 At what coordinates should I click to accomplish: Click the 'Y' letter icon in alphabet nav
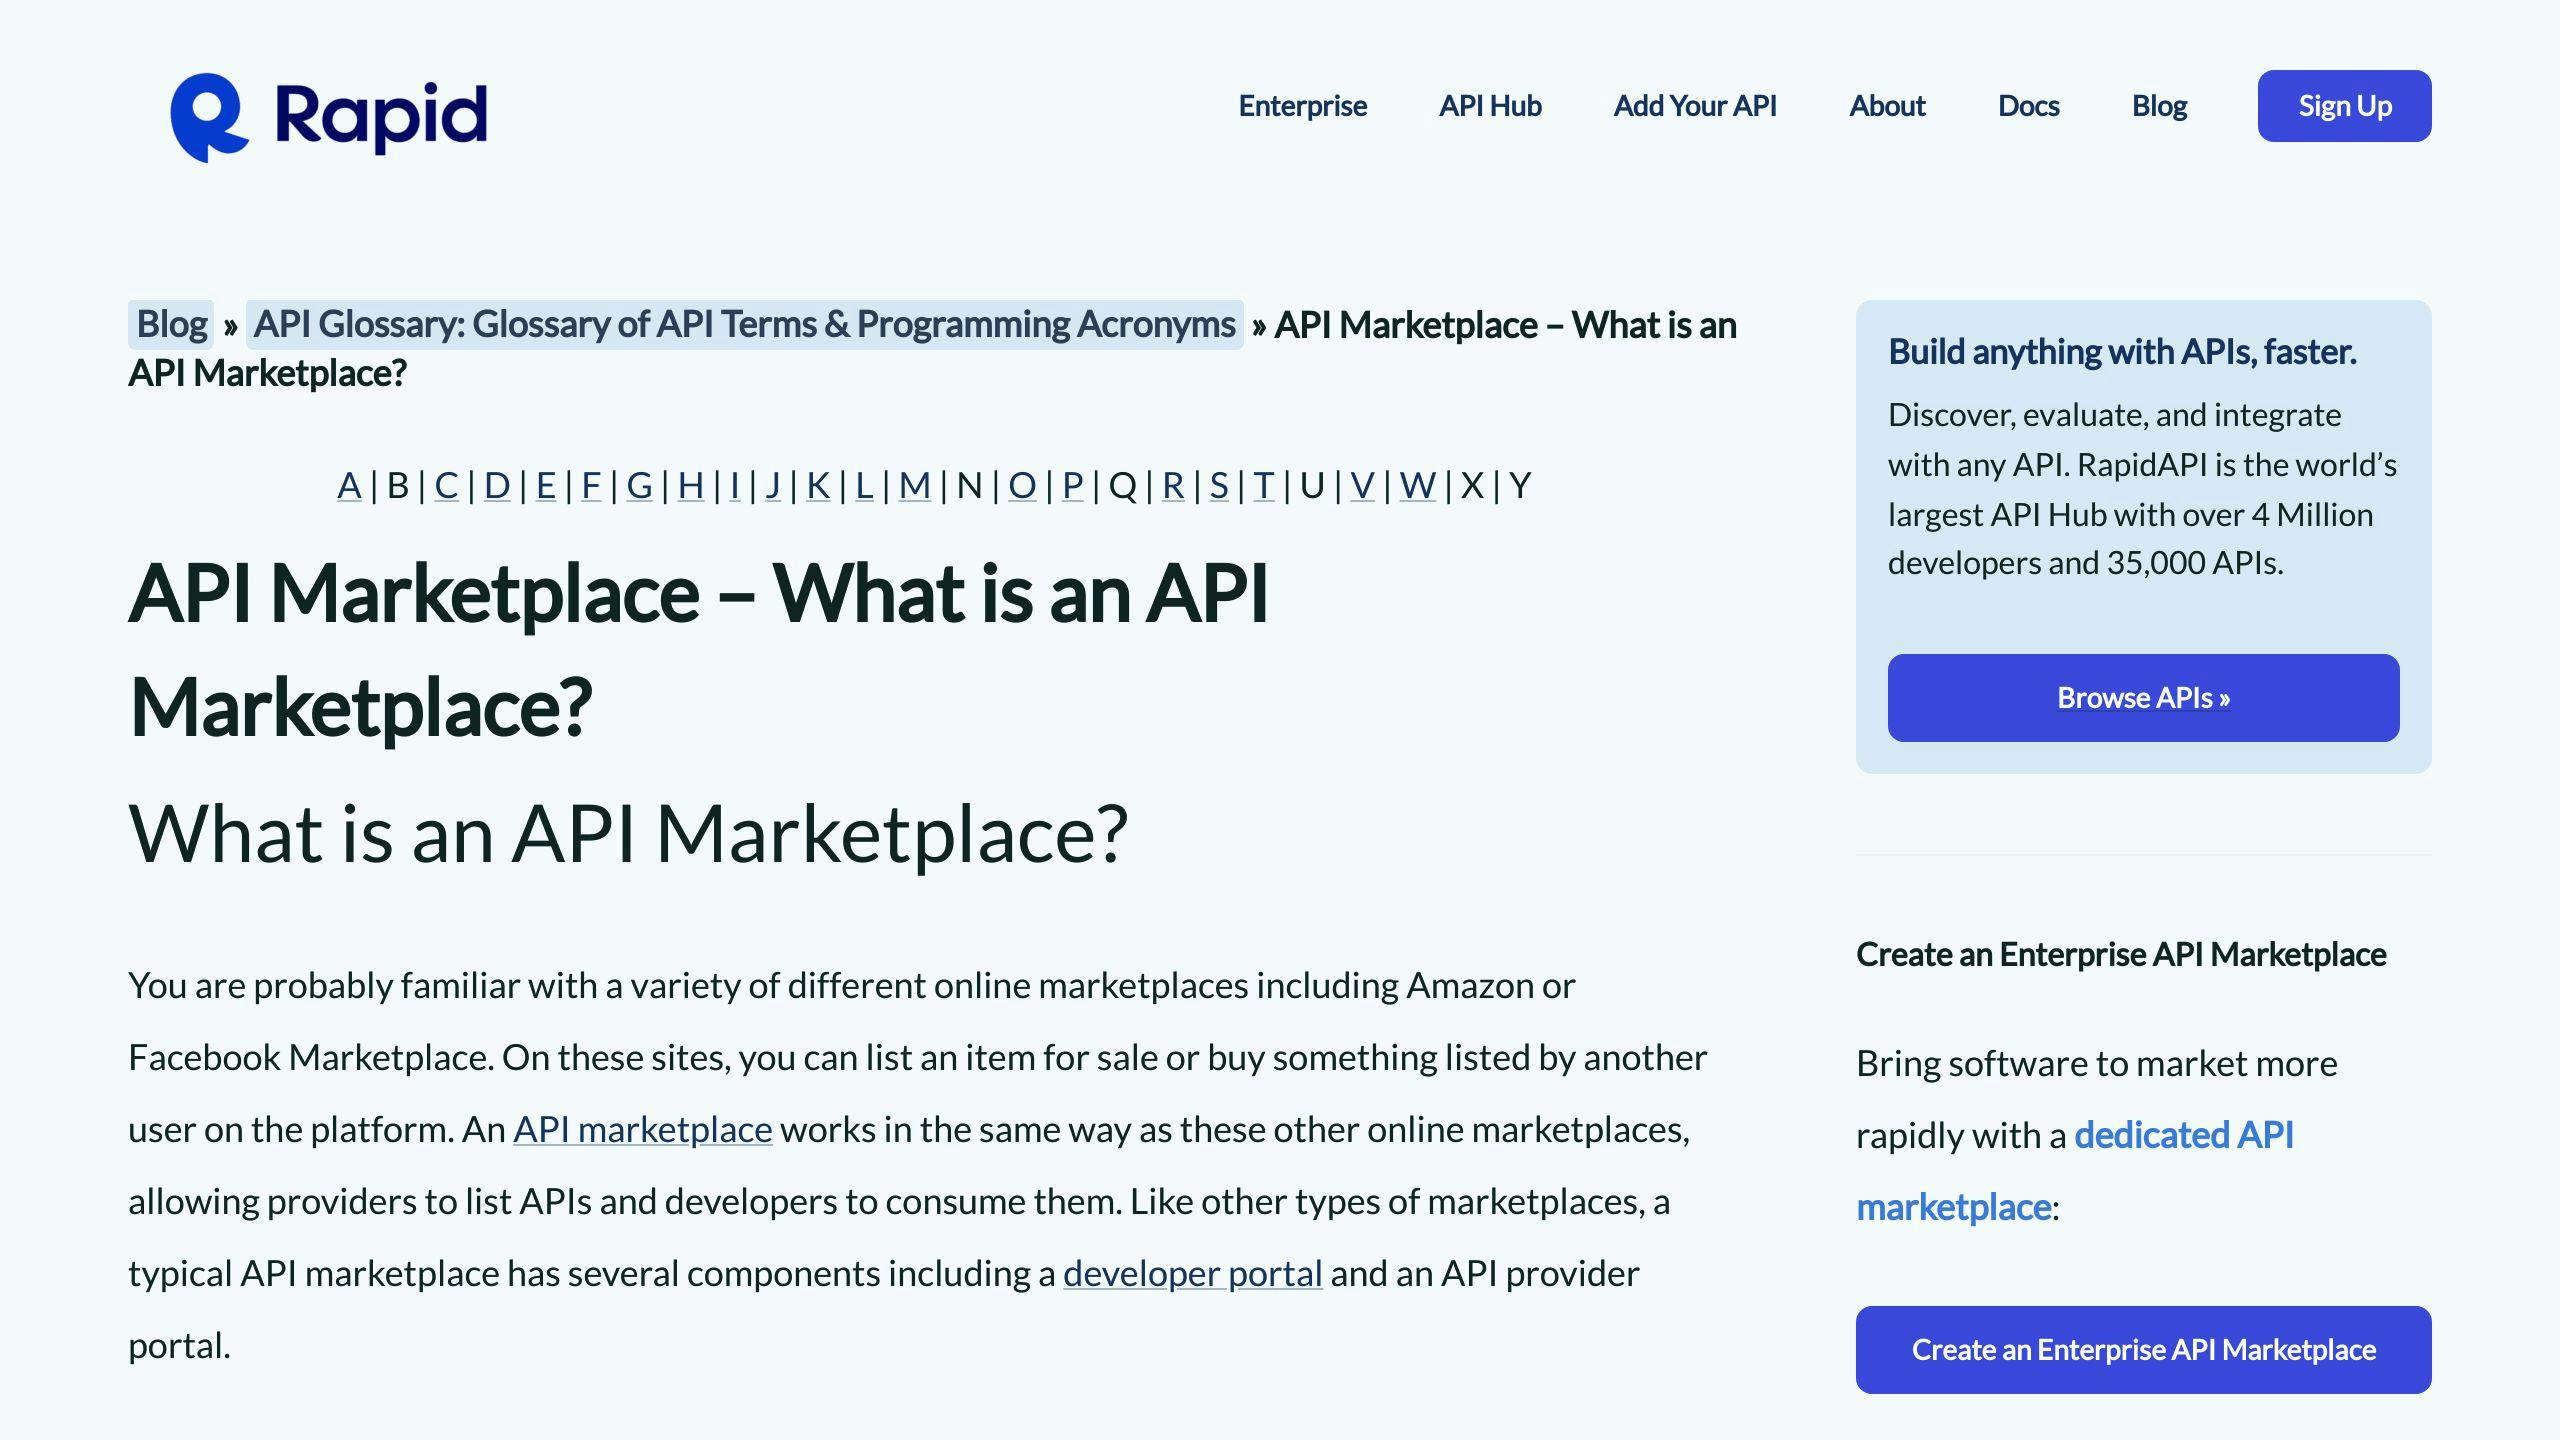[1521, 485]
